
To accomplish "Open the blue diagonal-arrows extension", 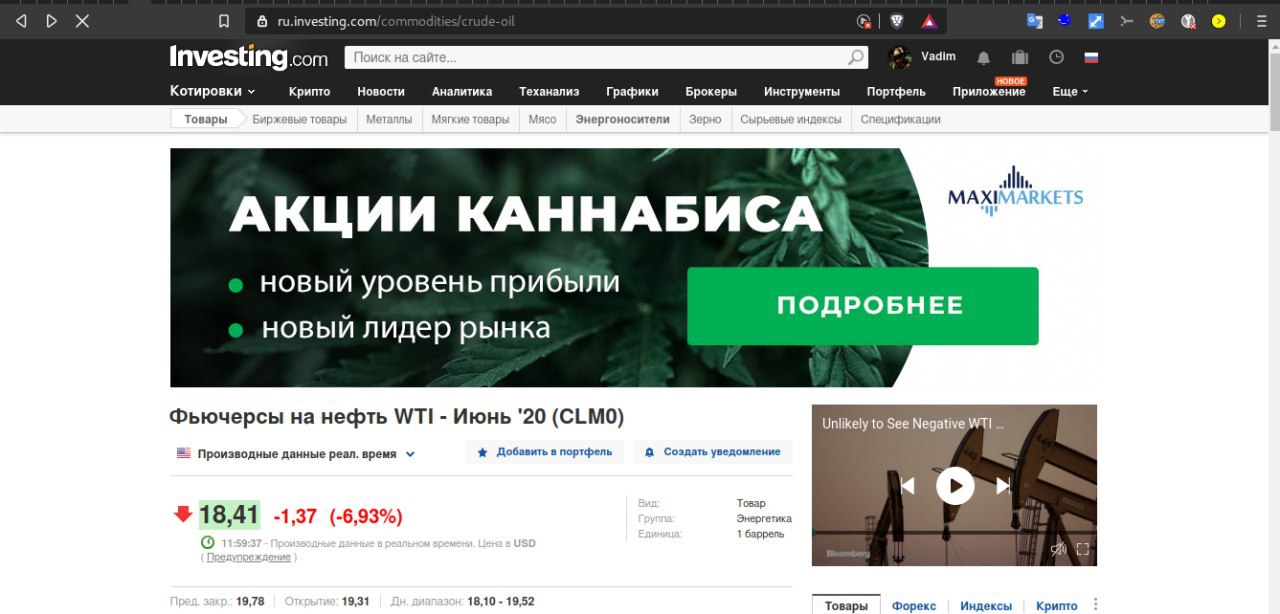I will (x=1096, y=20).
